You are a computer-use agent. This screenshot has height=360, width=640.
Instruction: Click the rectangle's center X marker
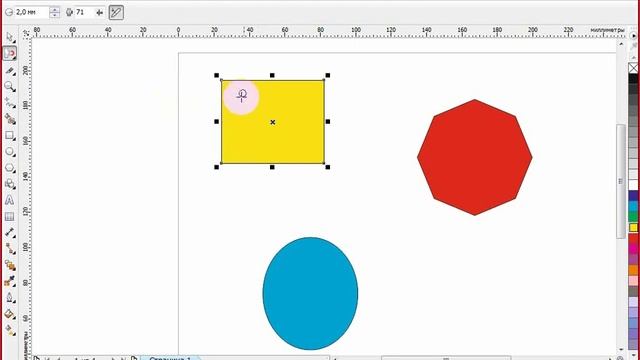(273, 122)
